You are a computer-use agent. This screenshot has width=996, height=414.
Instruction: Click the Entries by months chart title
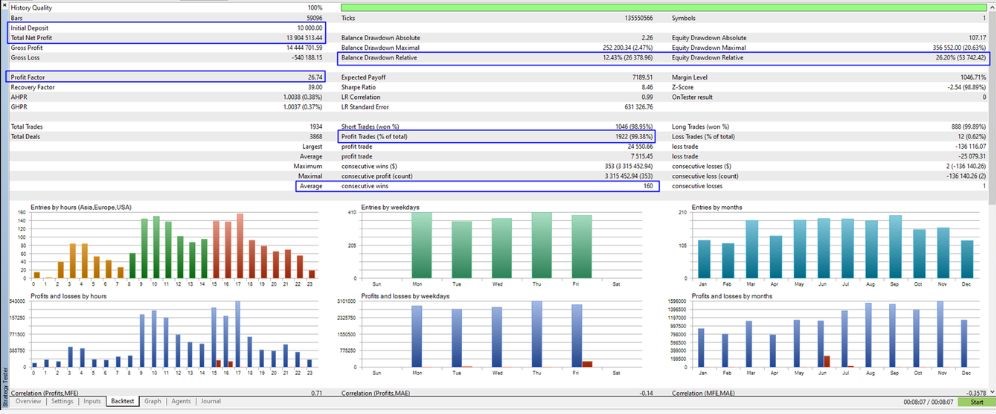point(715,208)
